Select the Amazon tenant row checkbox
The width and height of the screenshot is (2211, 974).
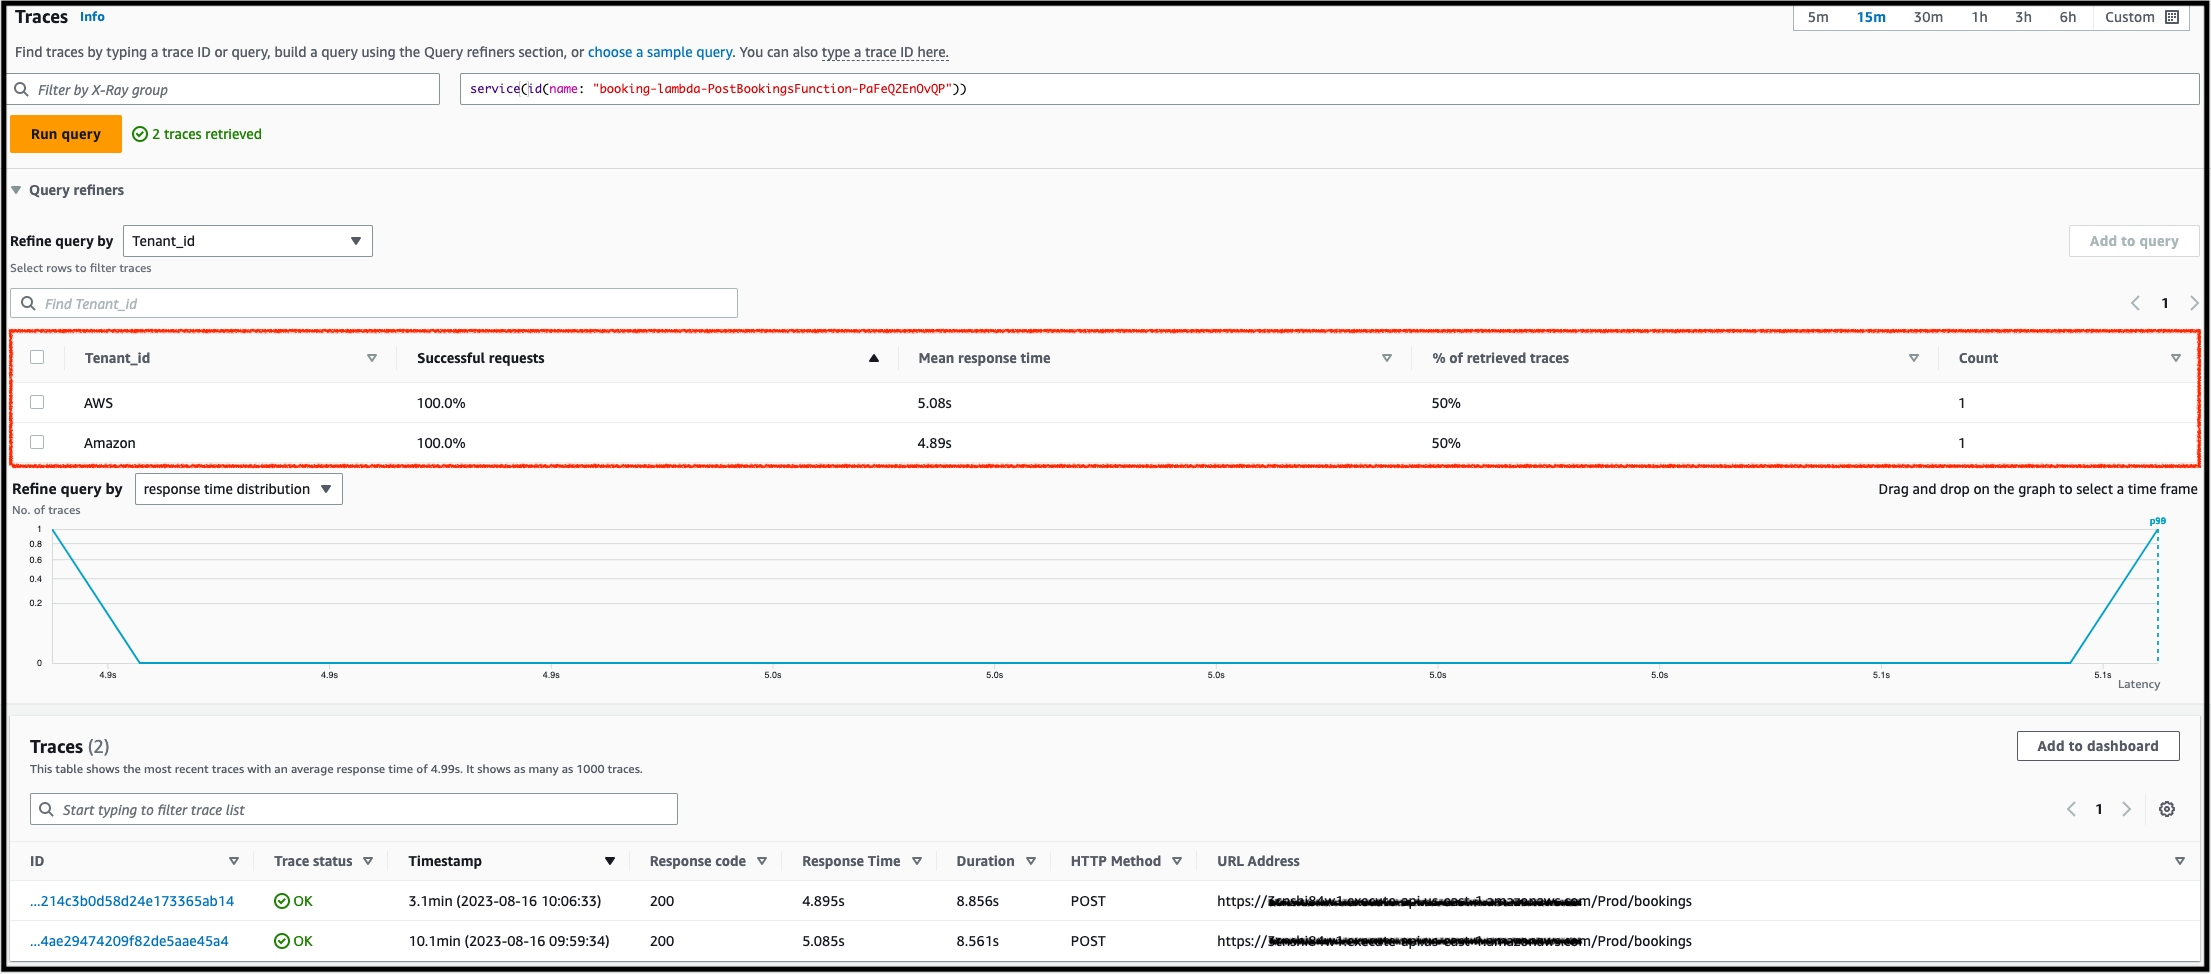[37, 442]
